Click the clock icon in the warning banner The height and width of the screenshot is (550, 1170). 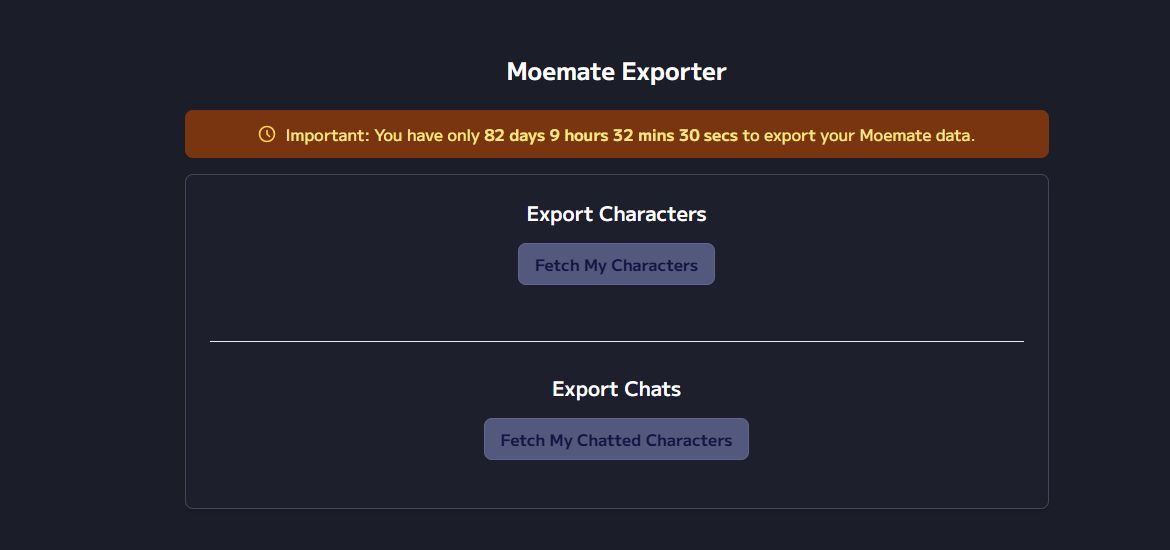266,134
